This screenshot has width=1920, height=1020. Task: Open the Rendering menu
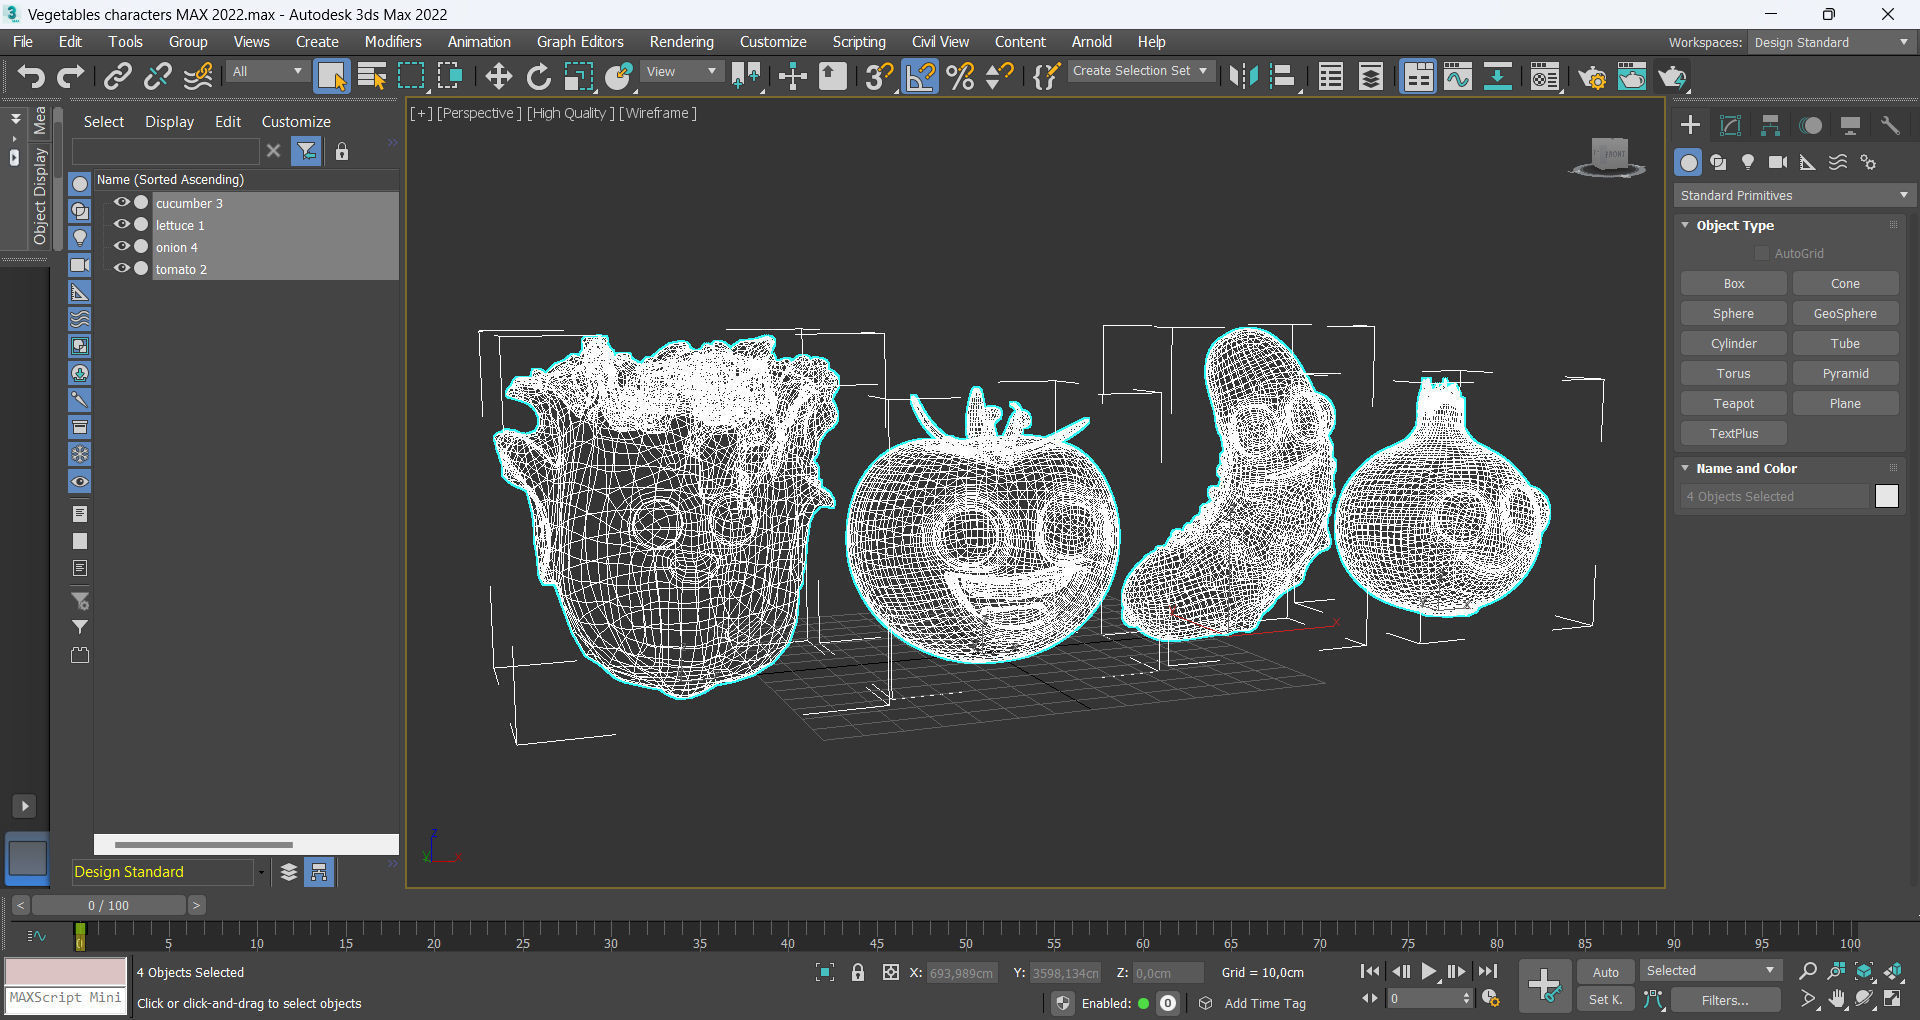682,42
